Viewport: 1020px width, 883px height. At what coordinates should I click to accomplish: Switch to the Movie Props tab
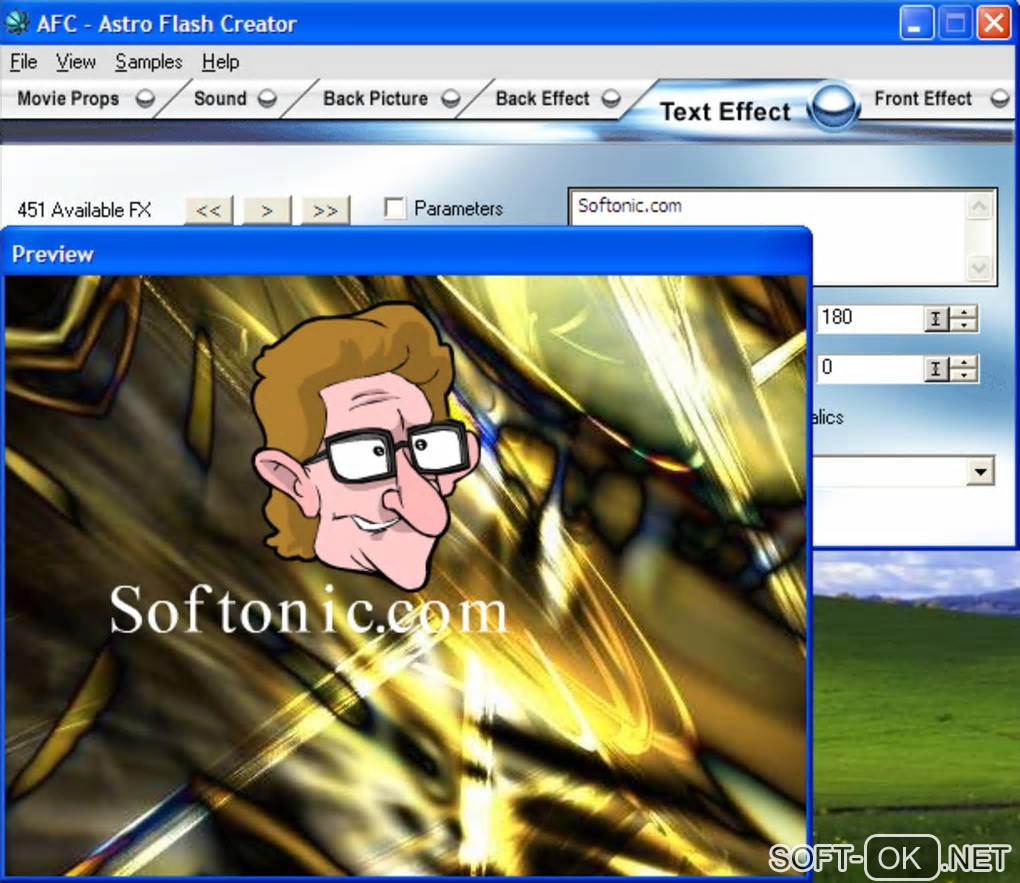coord(68,98)
